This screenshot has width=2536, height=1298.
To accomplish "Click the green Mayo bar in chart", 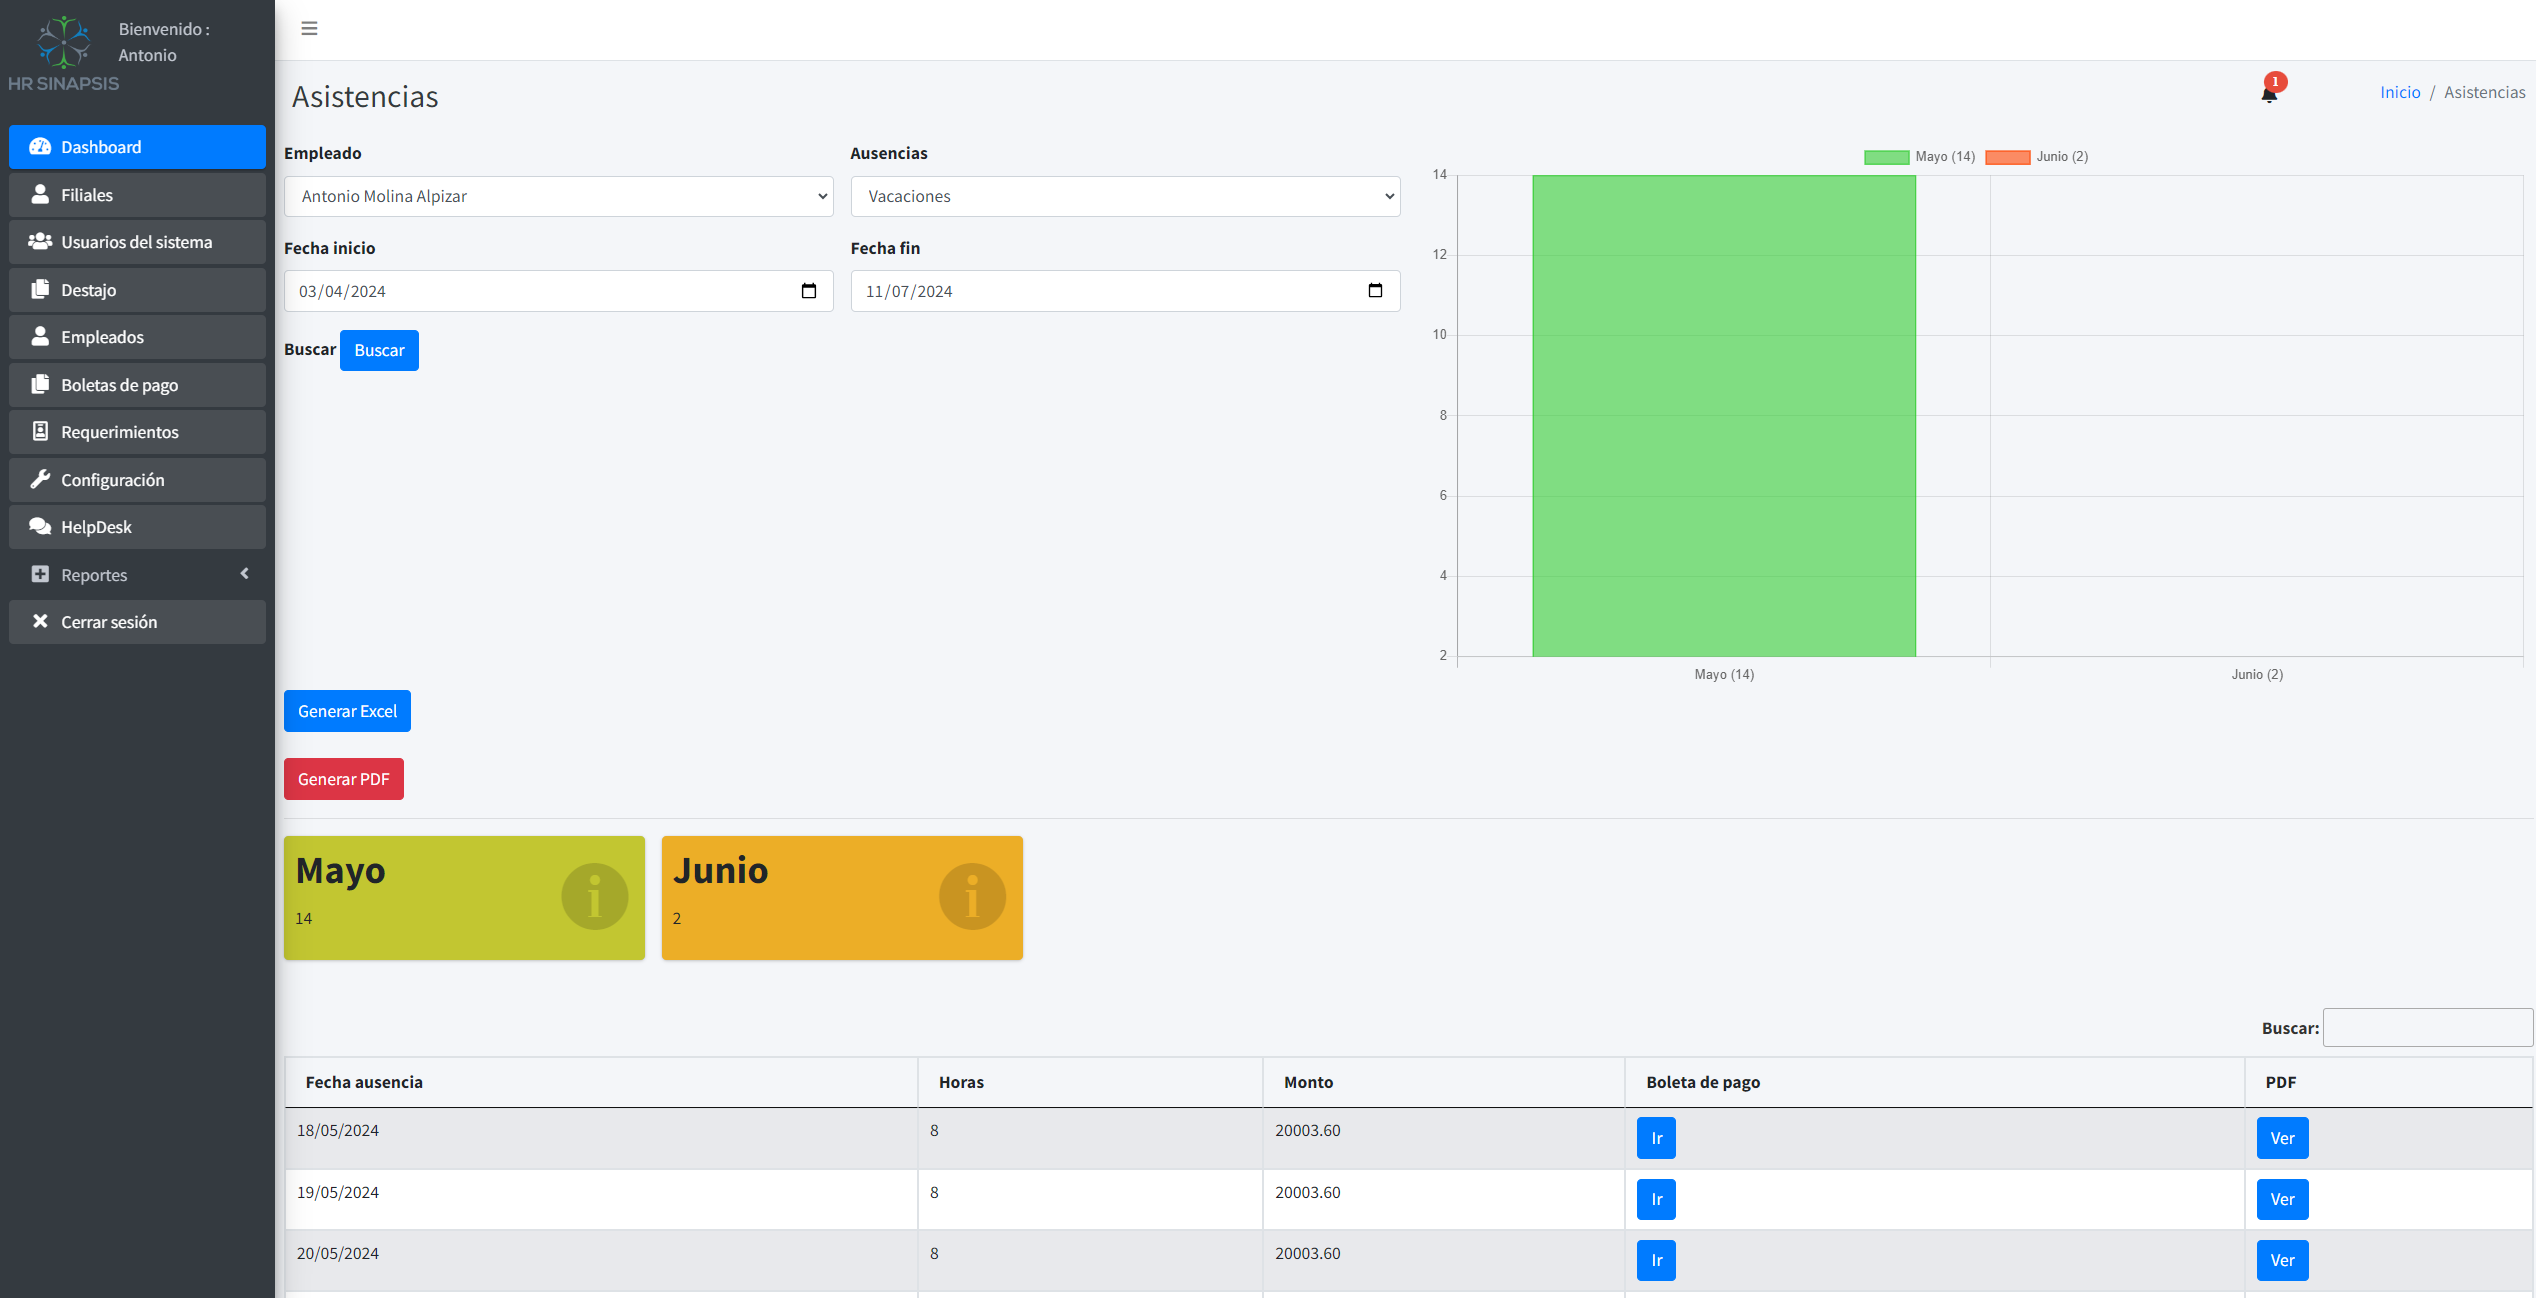I will pyautogui.click(x=1724, y=416).
